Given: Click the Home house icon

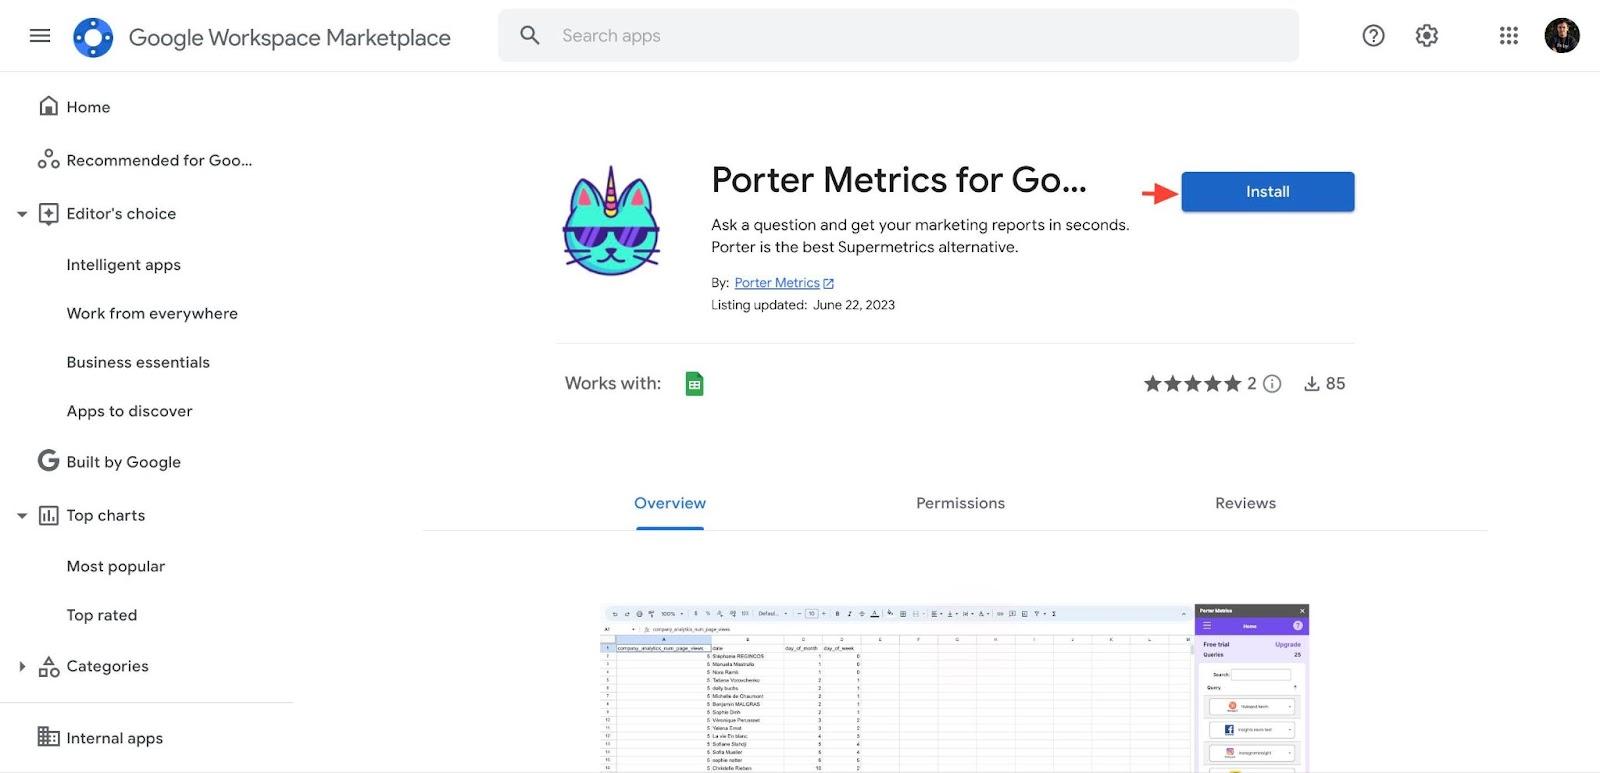Looking at the screenshot, I should [48, 106].
